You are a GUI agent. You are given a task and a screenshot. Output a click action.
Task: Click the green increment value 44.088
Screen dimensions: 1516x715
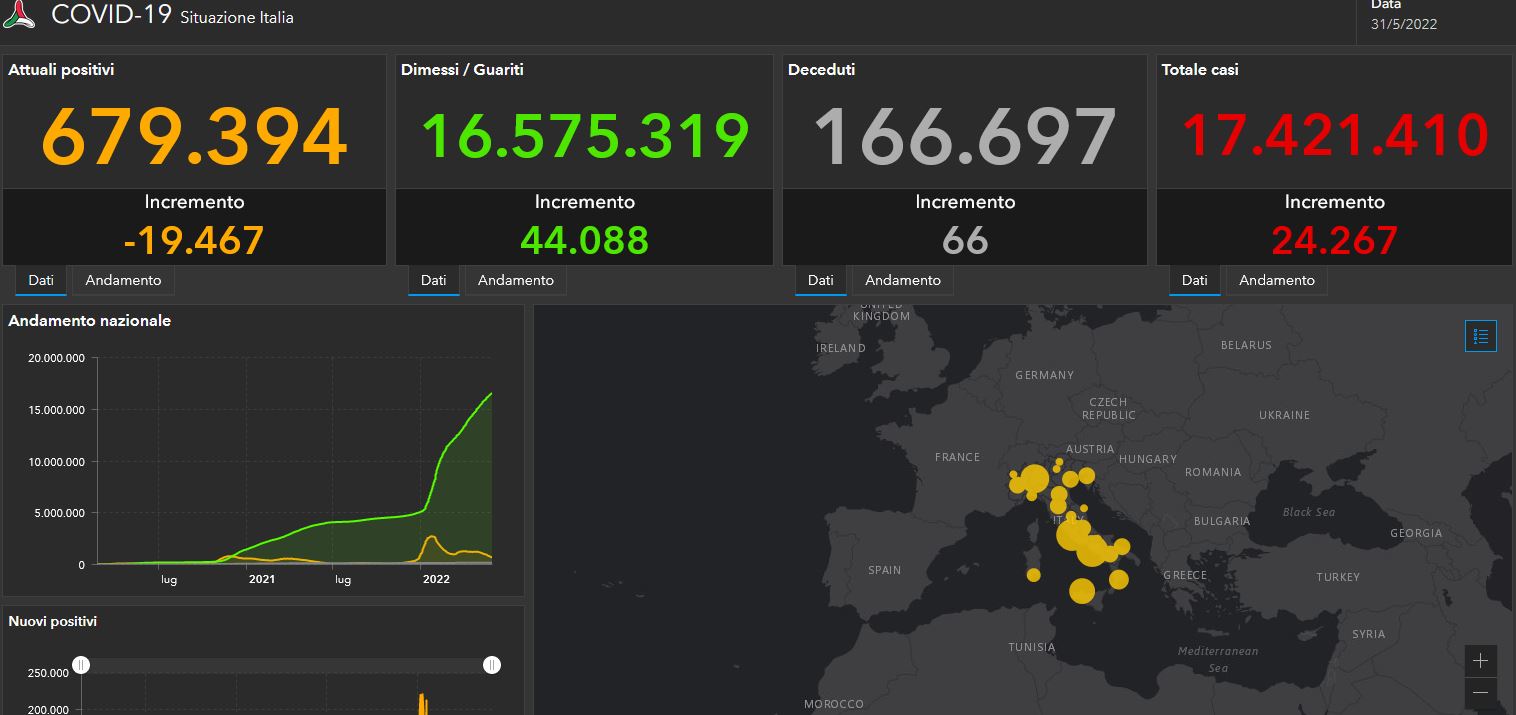[585, 240]
